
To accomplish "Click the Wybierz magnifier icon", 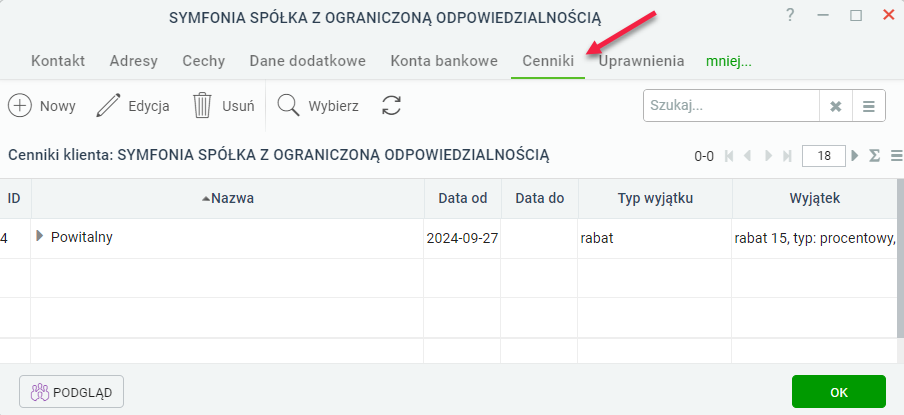I will pos(288,105).
